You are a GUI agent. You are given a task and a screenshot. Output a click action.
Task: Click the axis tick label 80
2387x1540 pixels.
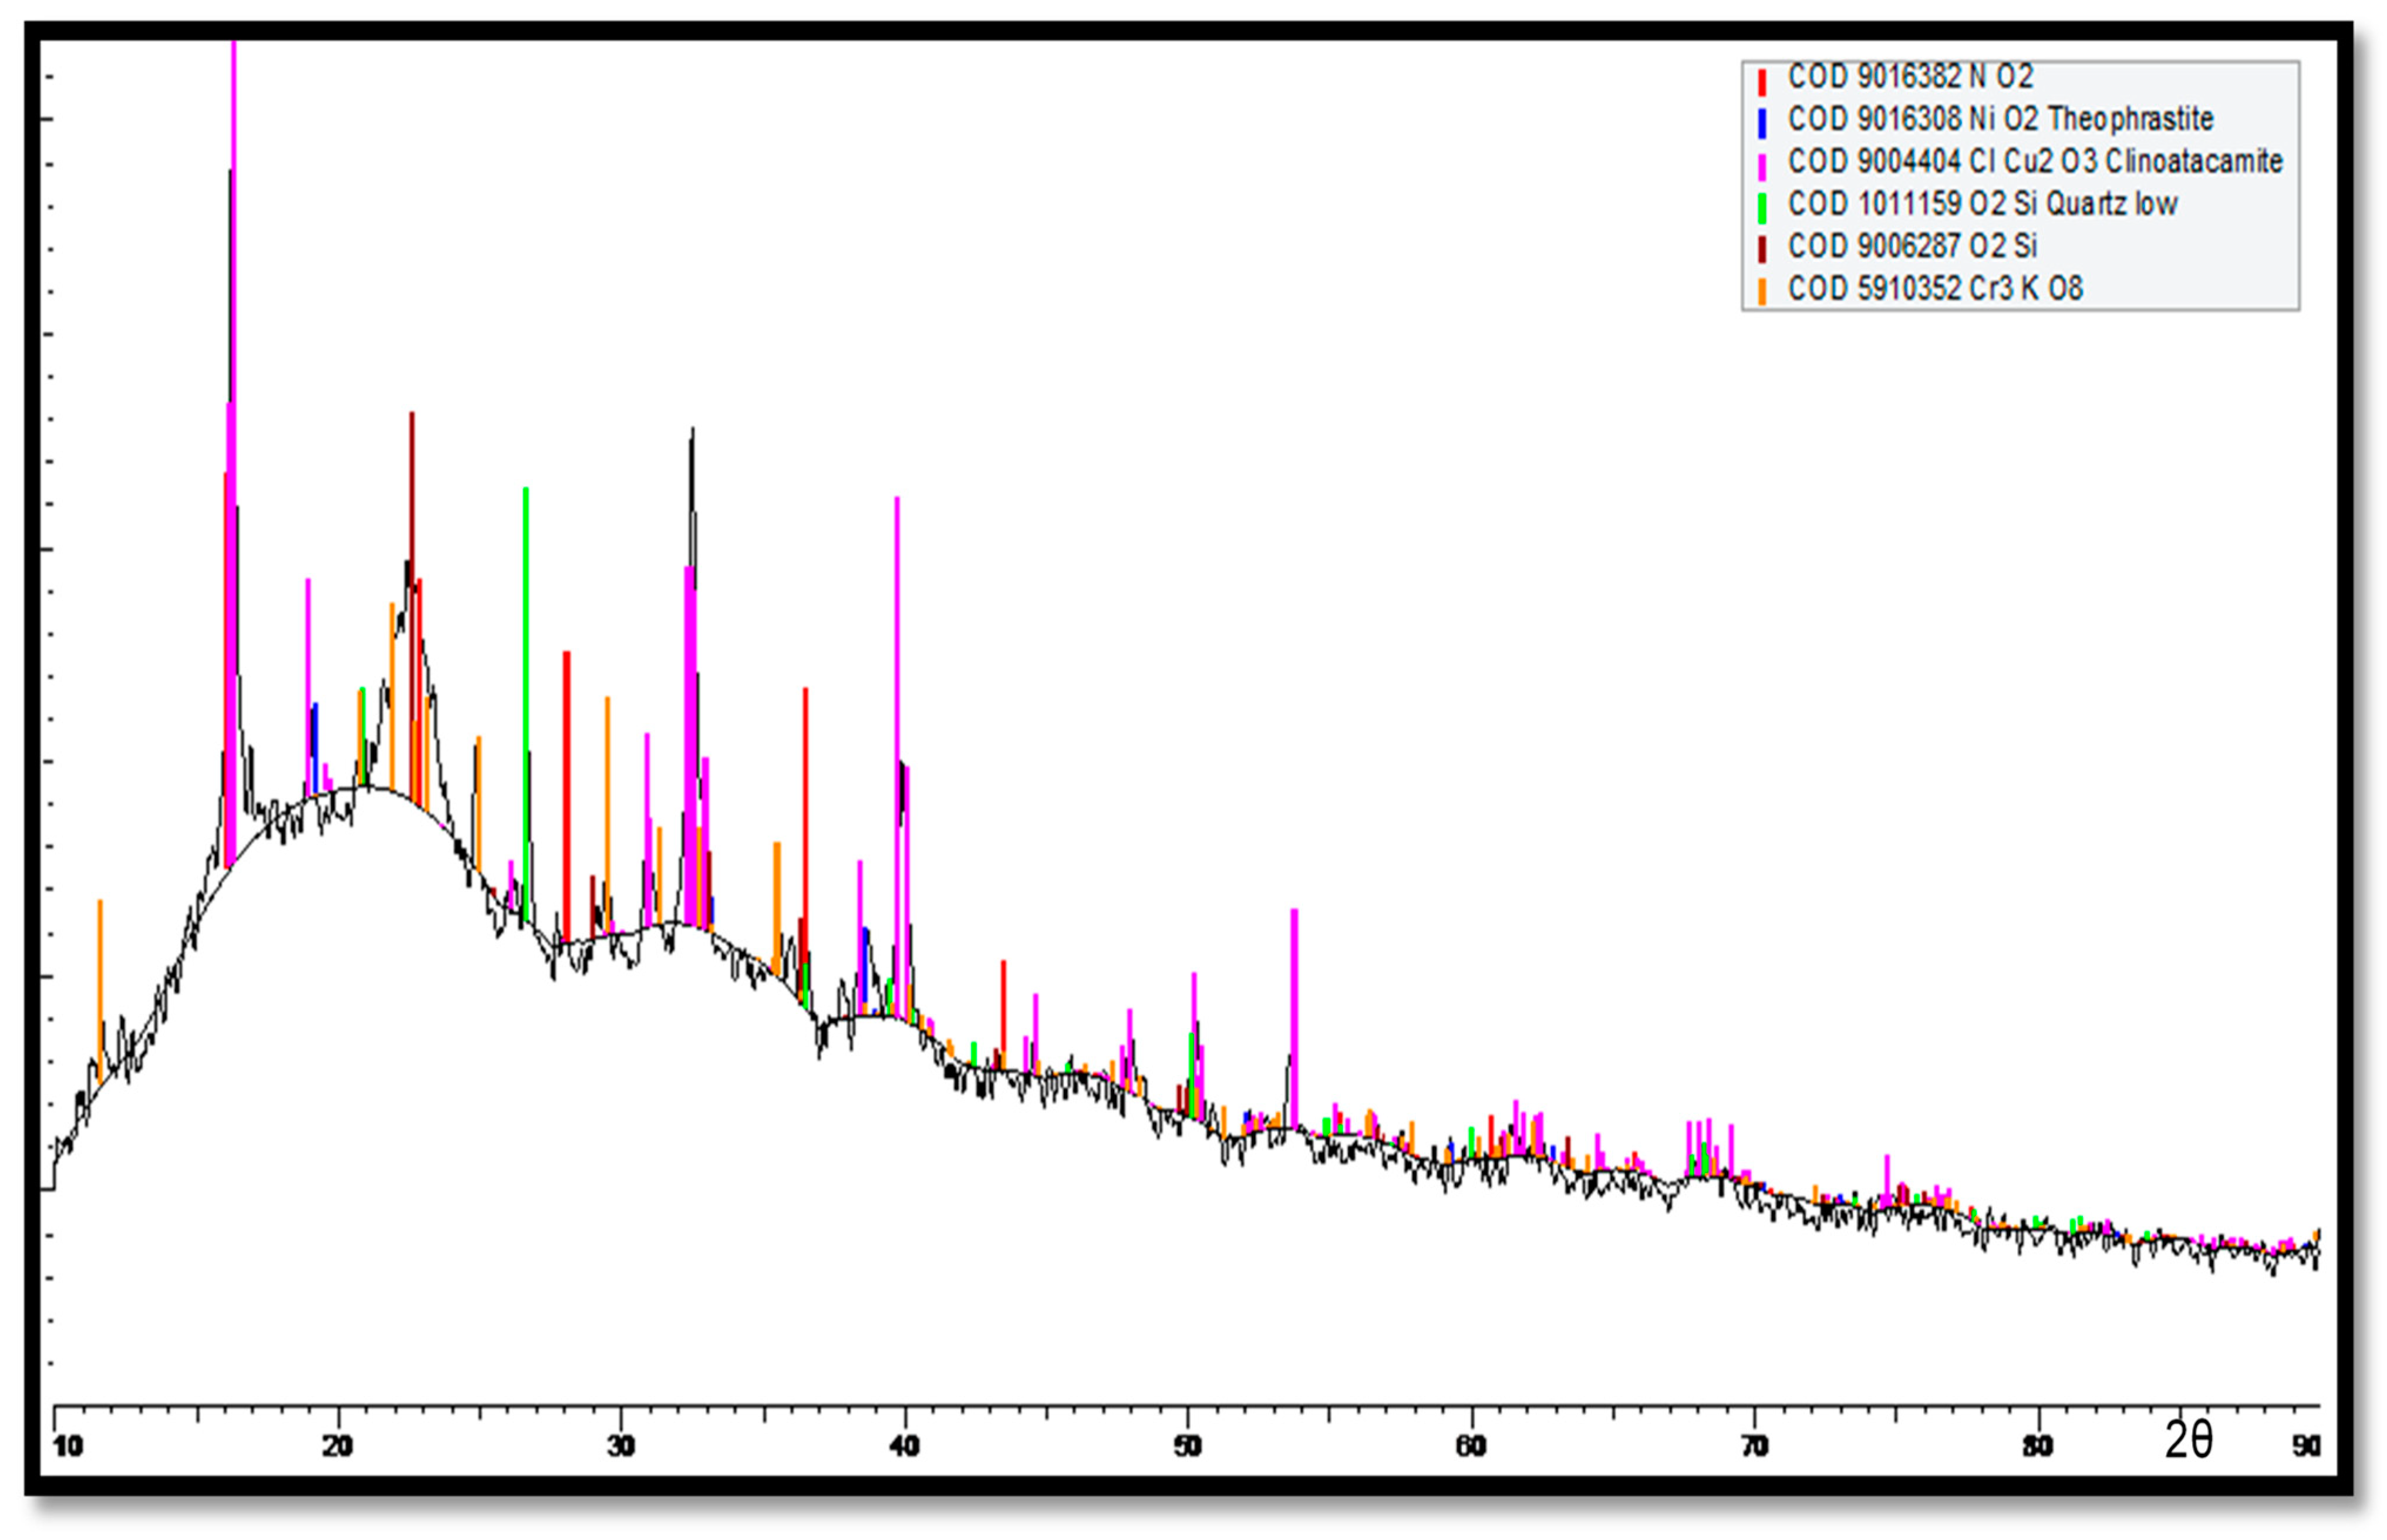(2037, 1447)
